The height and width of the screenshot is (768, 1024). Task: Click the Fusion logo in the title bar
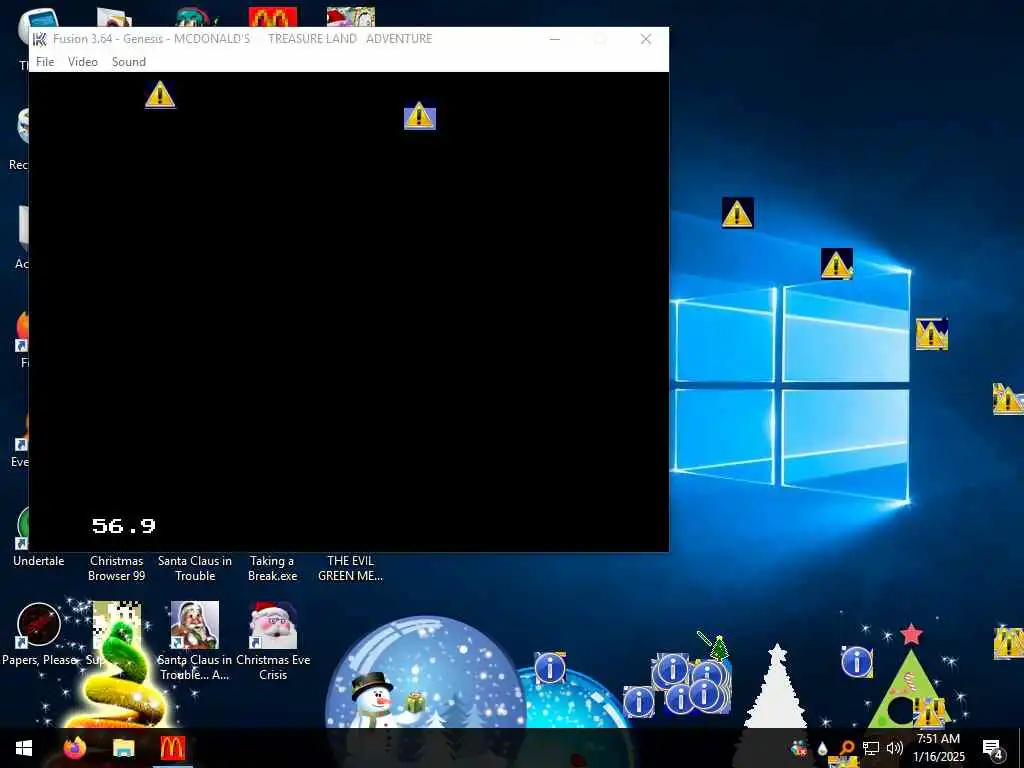pyautogui.click(x=40, y=39)
